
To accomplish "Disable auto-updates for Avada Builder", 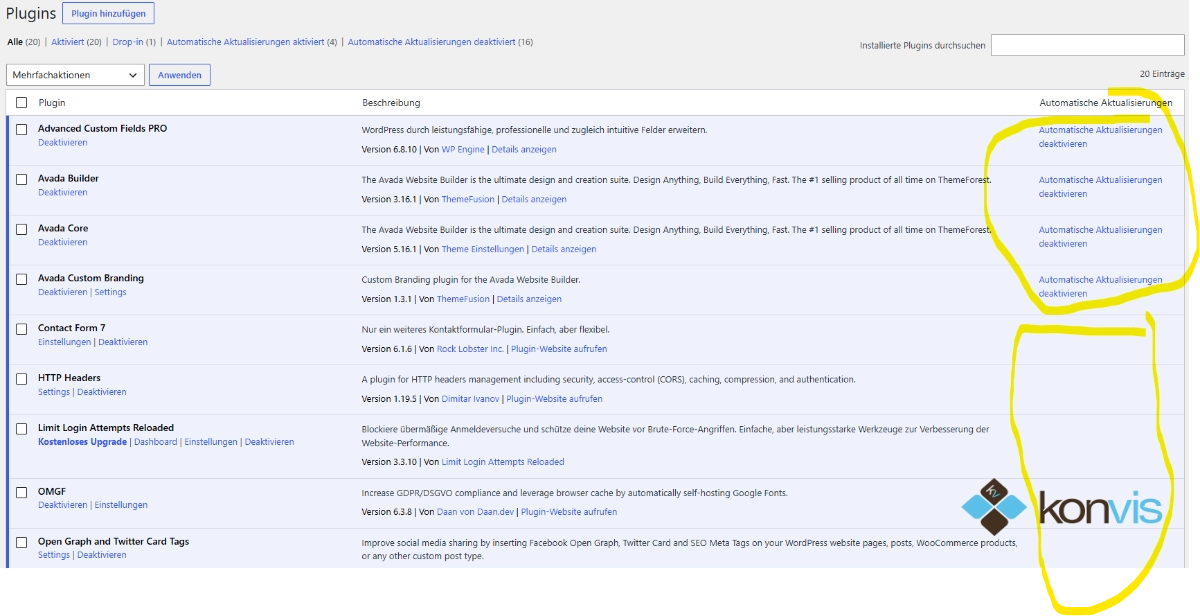I will tap(1100, 187).
